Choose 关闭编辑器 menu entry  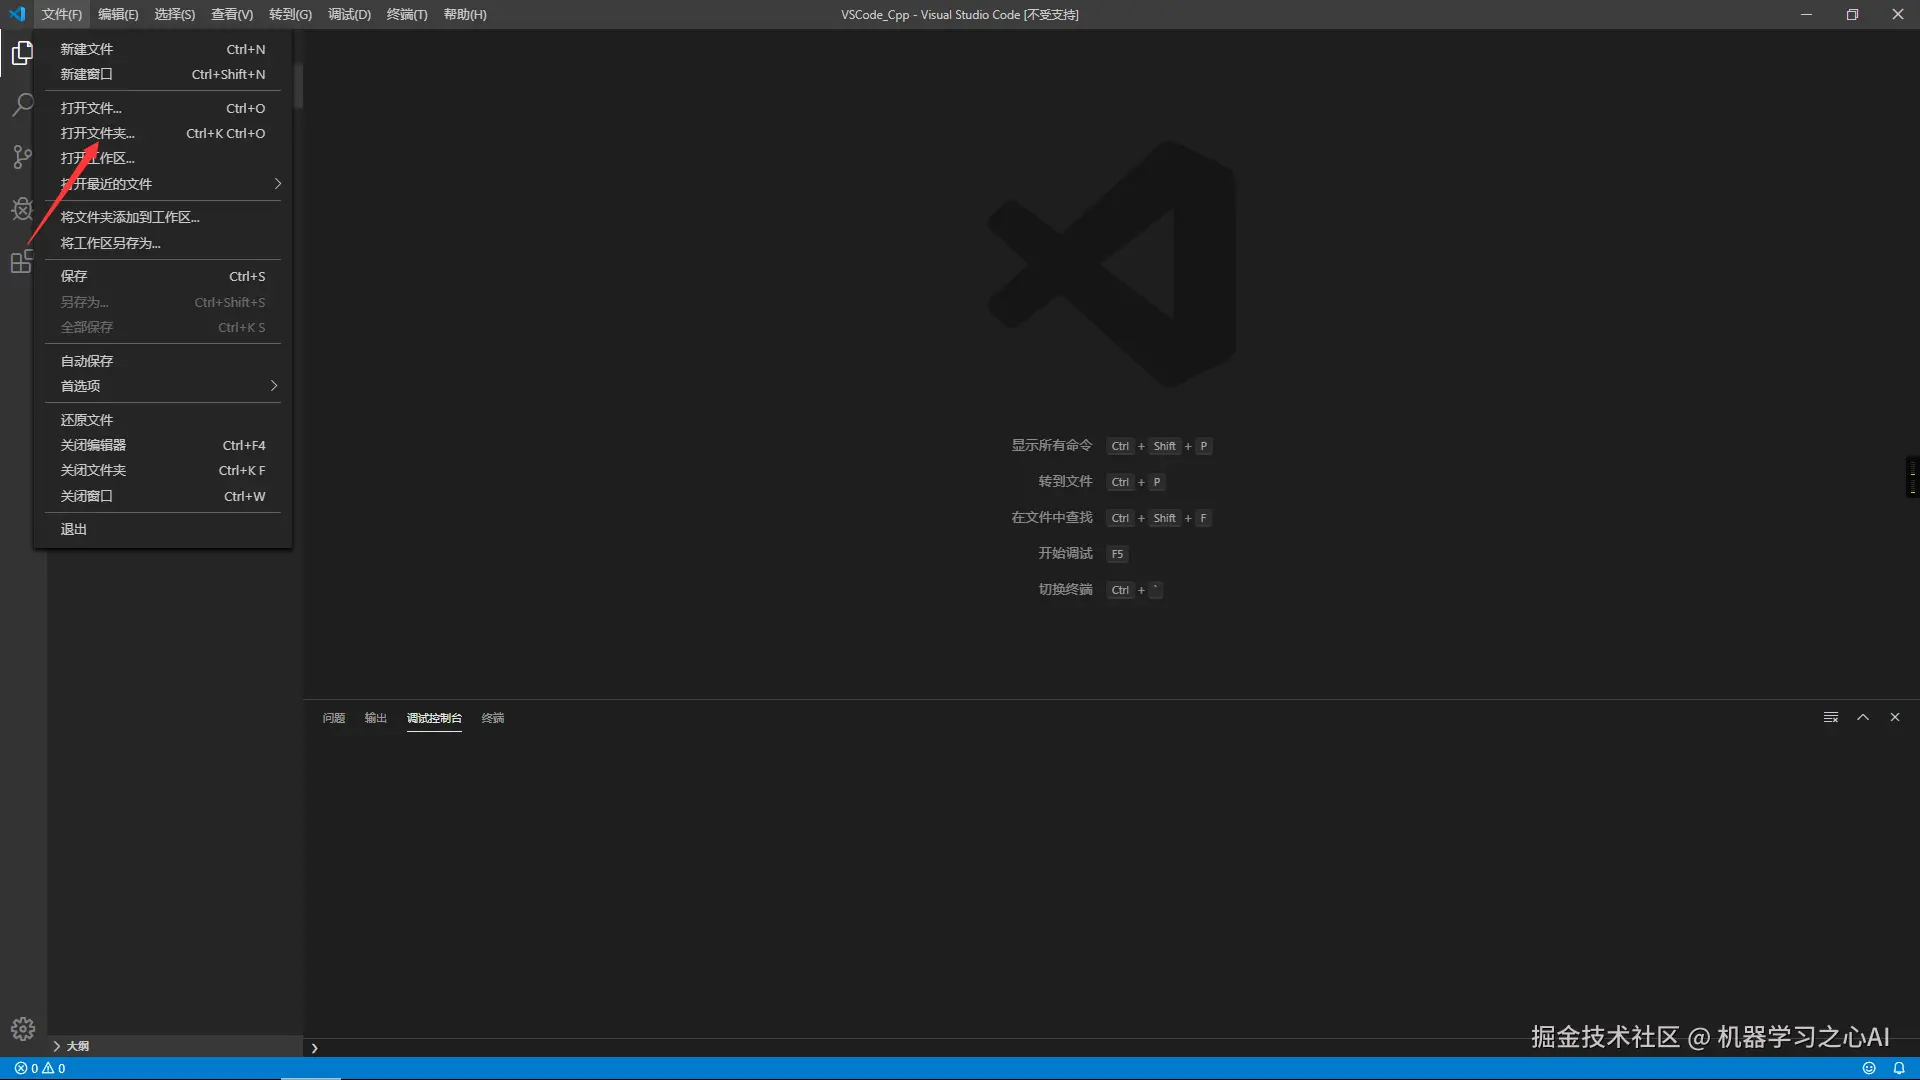[163, 445]
